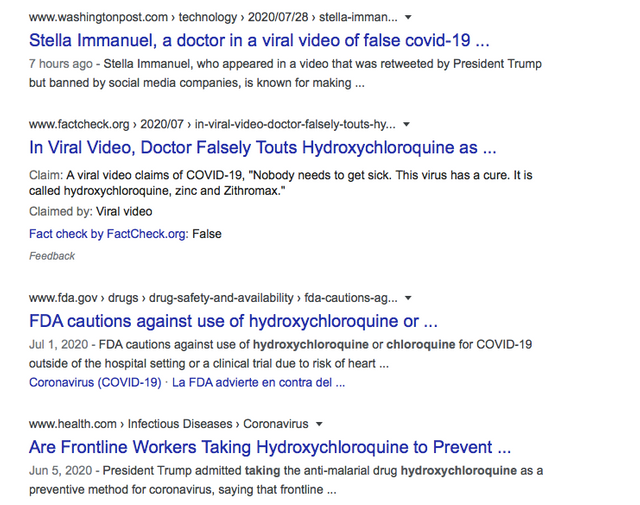The image size is (640, 505).
Task: Click 'False' fact check verdict text
Action: pyautogui.click(x=207, y=234)
